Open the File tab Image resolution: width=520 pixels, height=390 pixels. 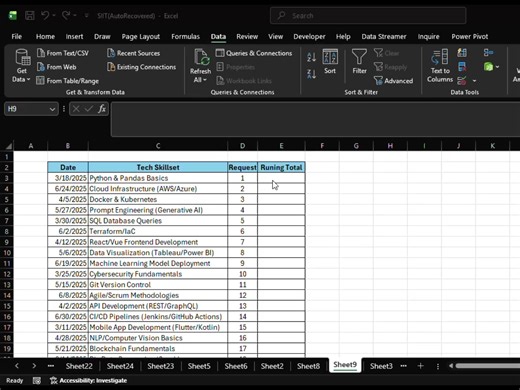coord(16,37)
